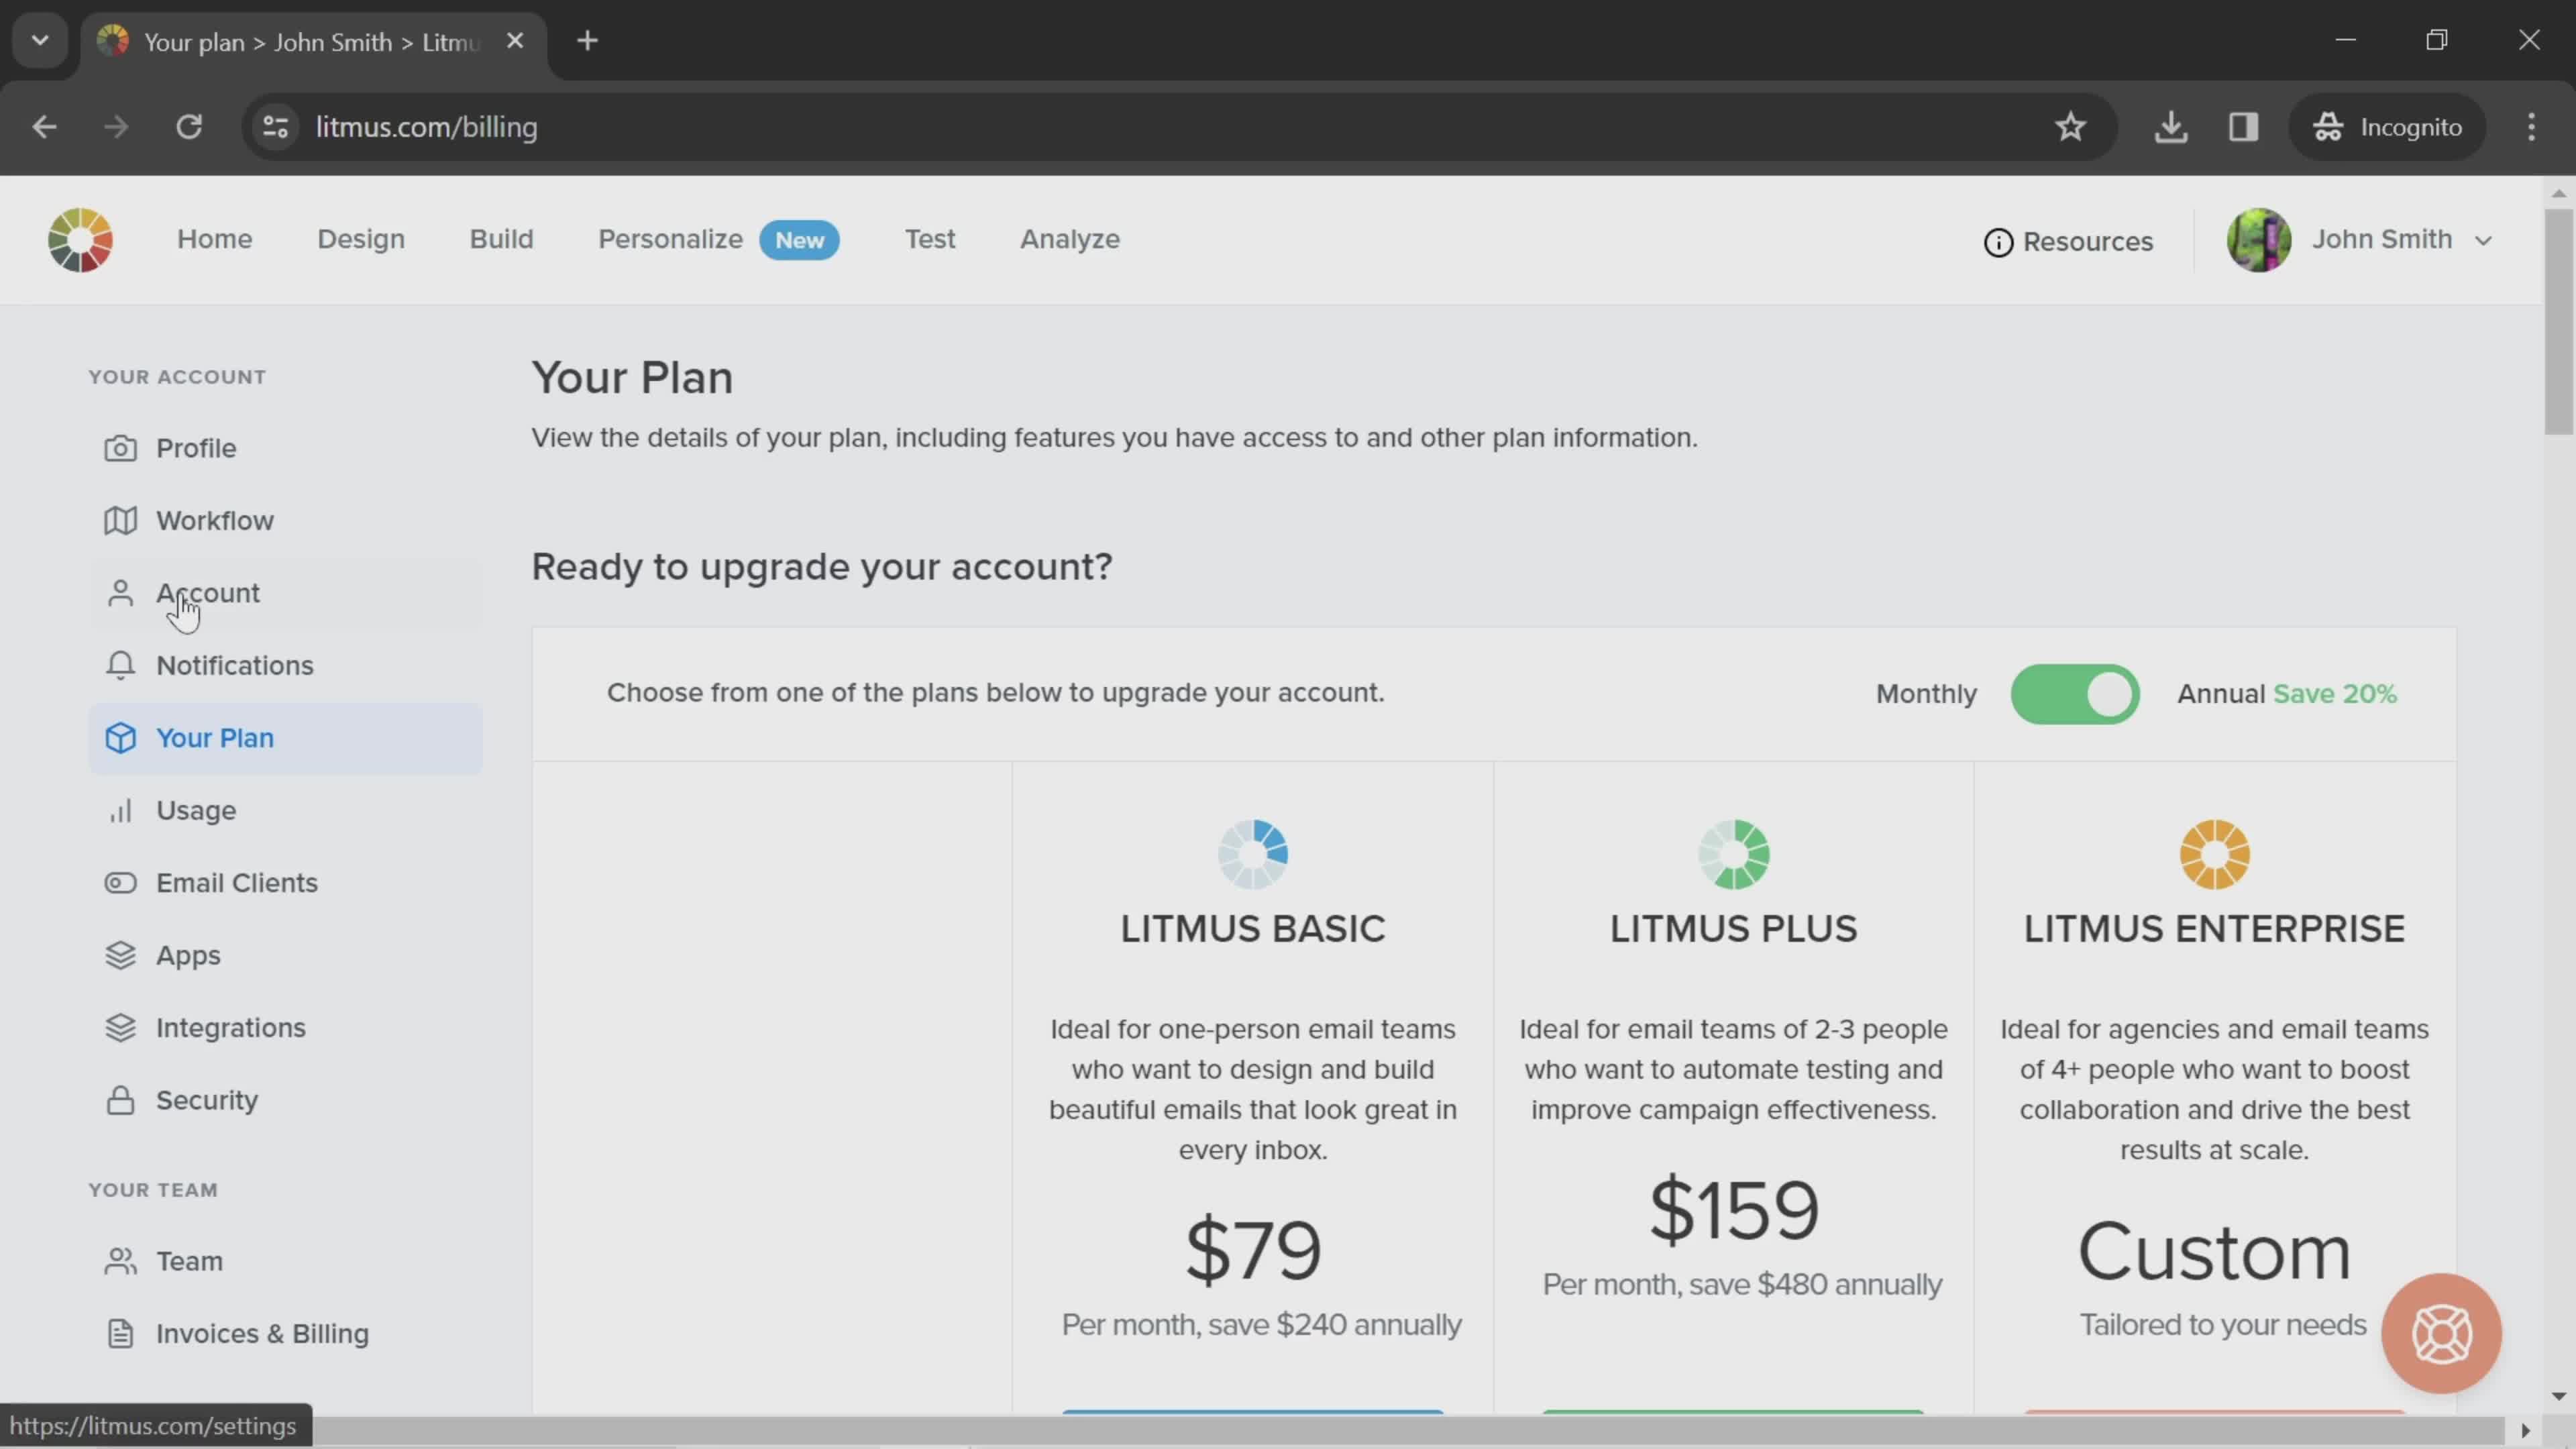
Task: Go back to previous page
Action: (44, 127)
